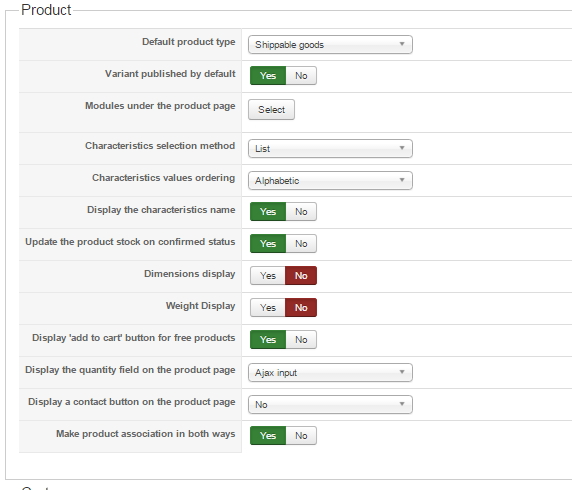Open the Default product type dropdown
572x490 pixels.
(x=330, y=45)
